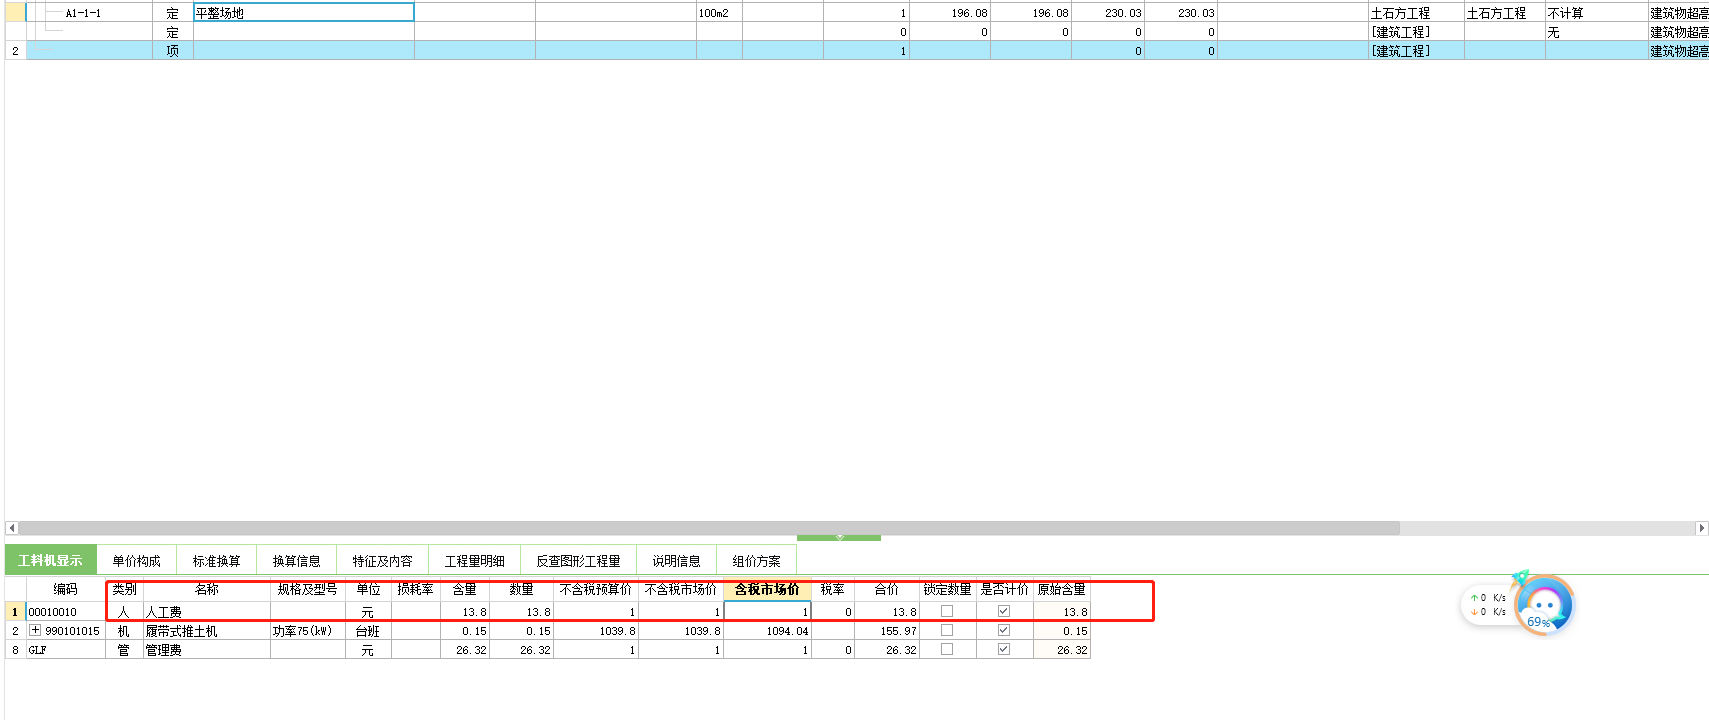Click the [建筑工程] cell in highlighted row
The image size is (1709, 720).
tap(1415, 51)
